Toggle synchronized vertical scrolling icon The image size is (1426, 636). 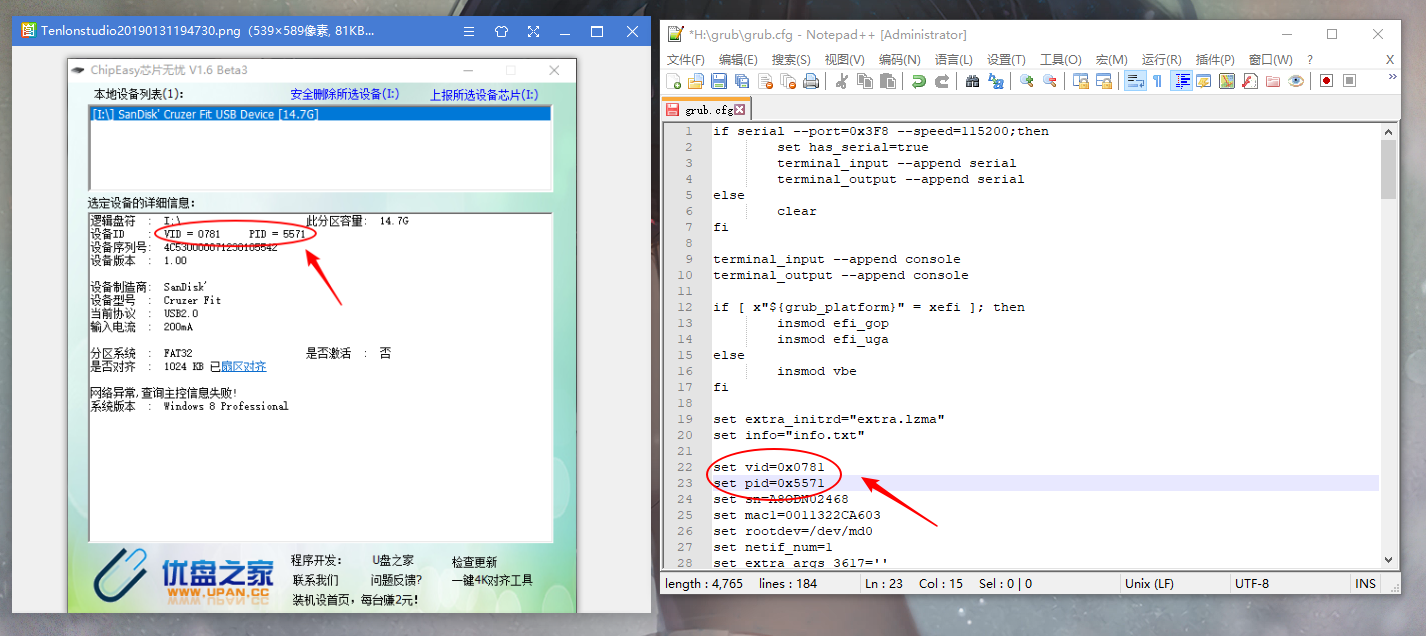click(x=1080, y=81)
